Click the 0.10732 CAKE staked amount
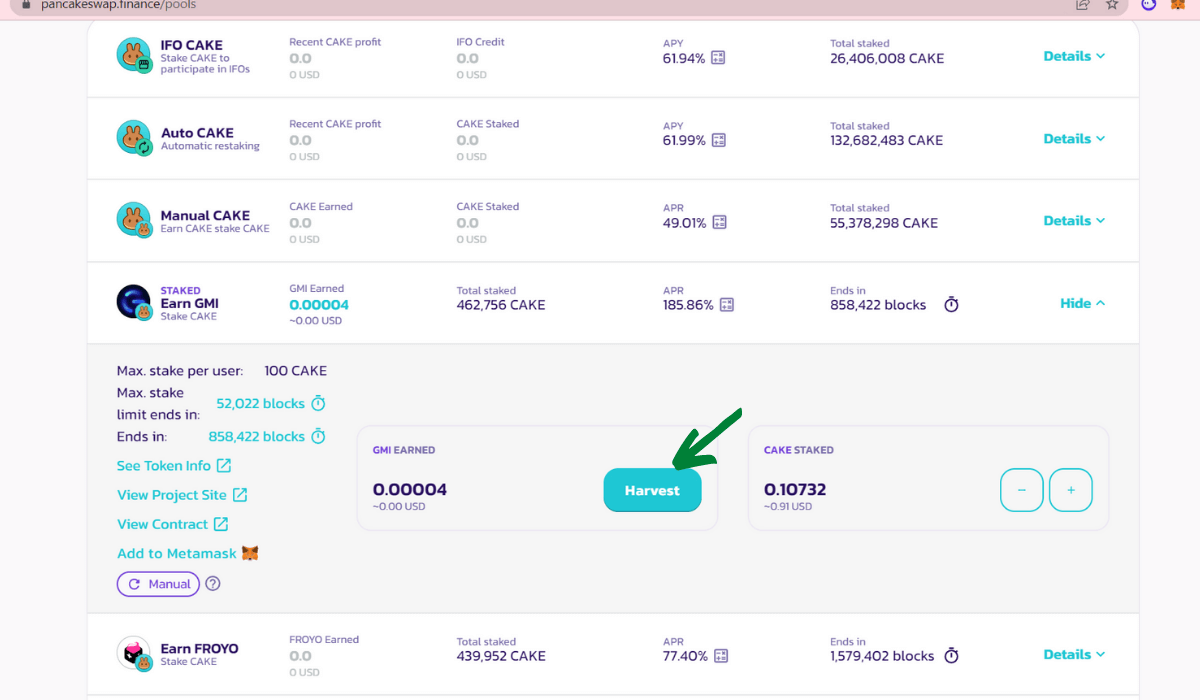The width and height of the screenshot is (1200, 700). (x=795, y=490)
